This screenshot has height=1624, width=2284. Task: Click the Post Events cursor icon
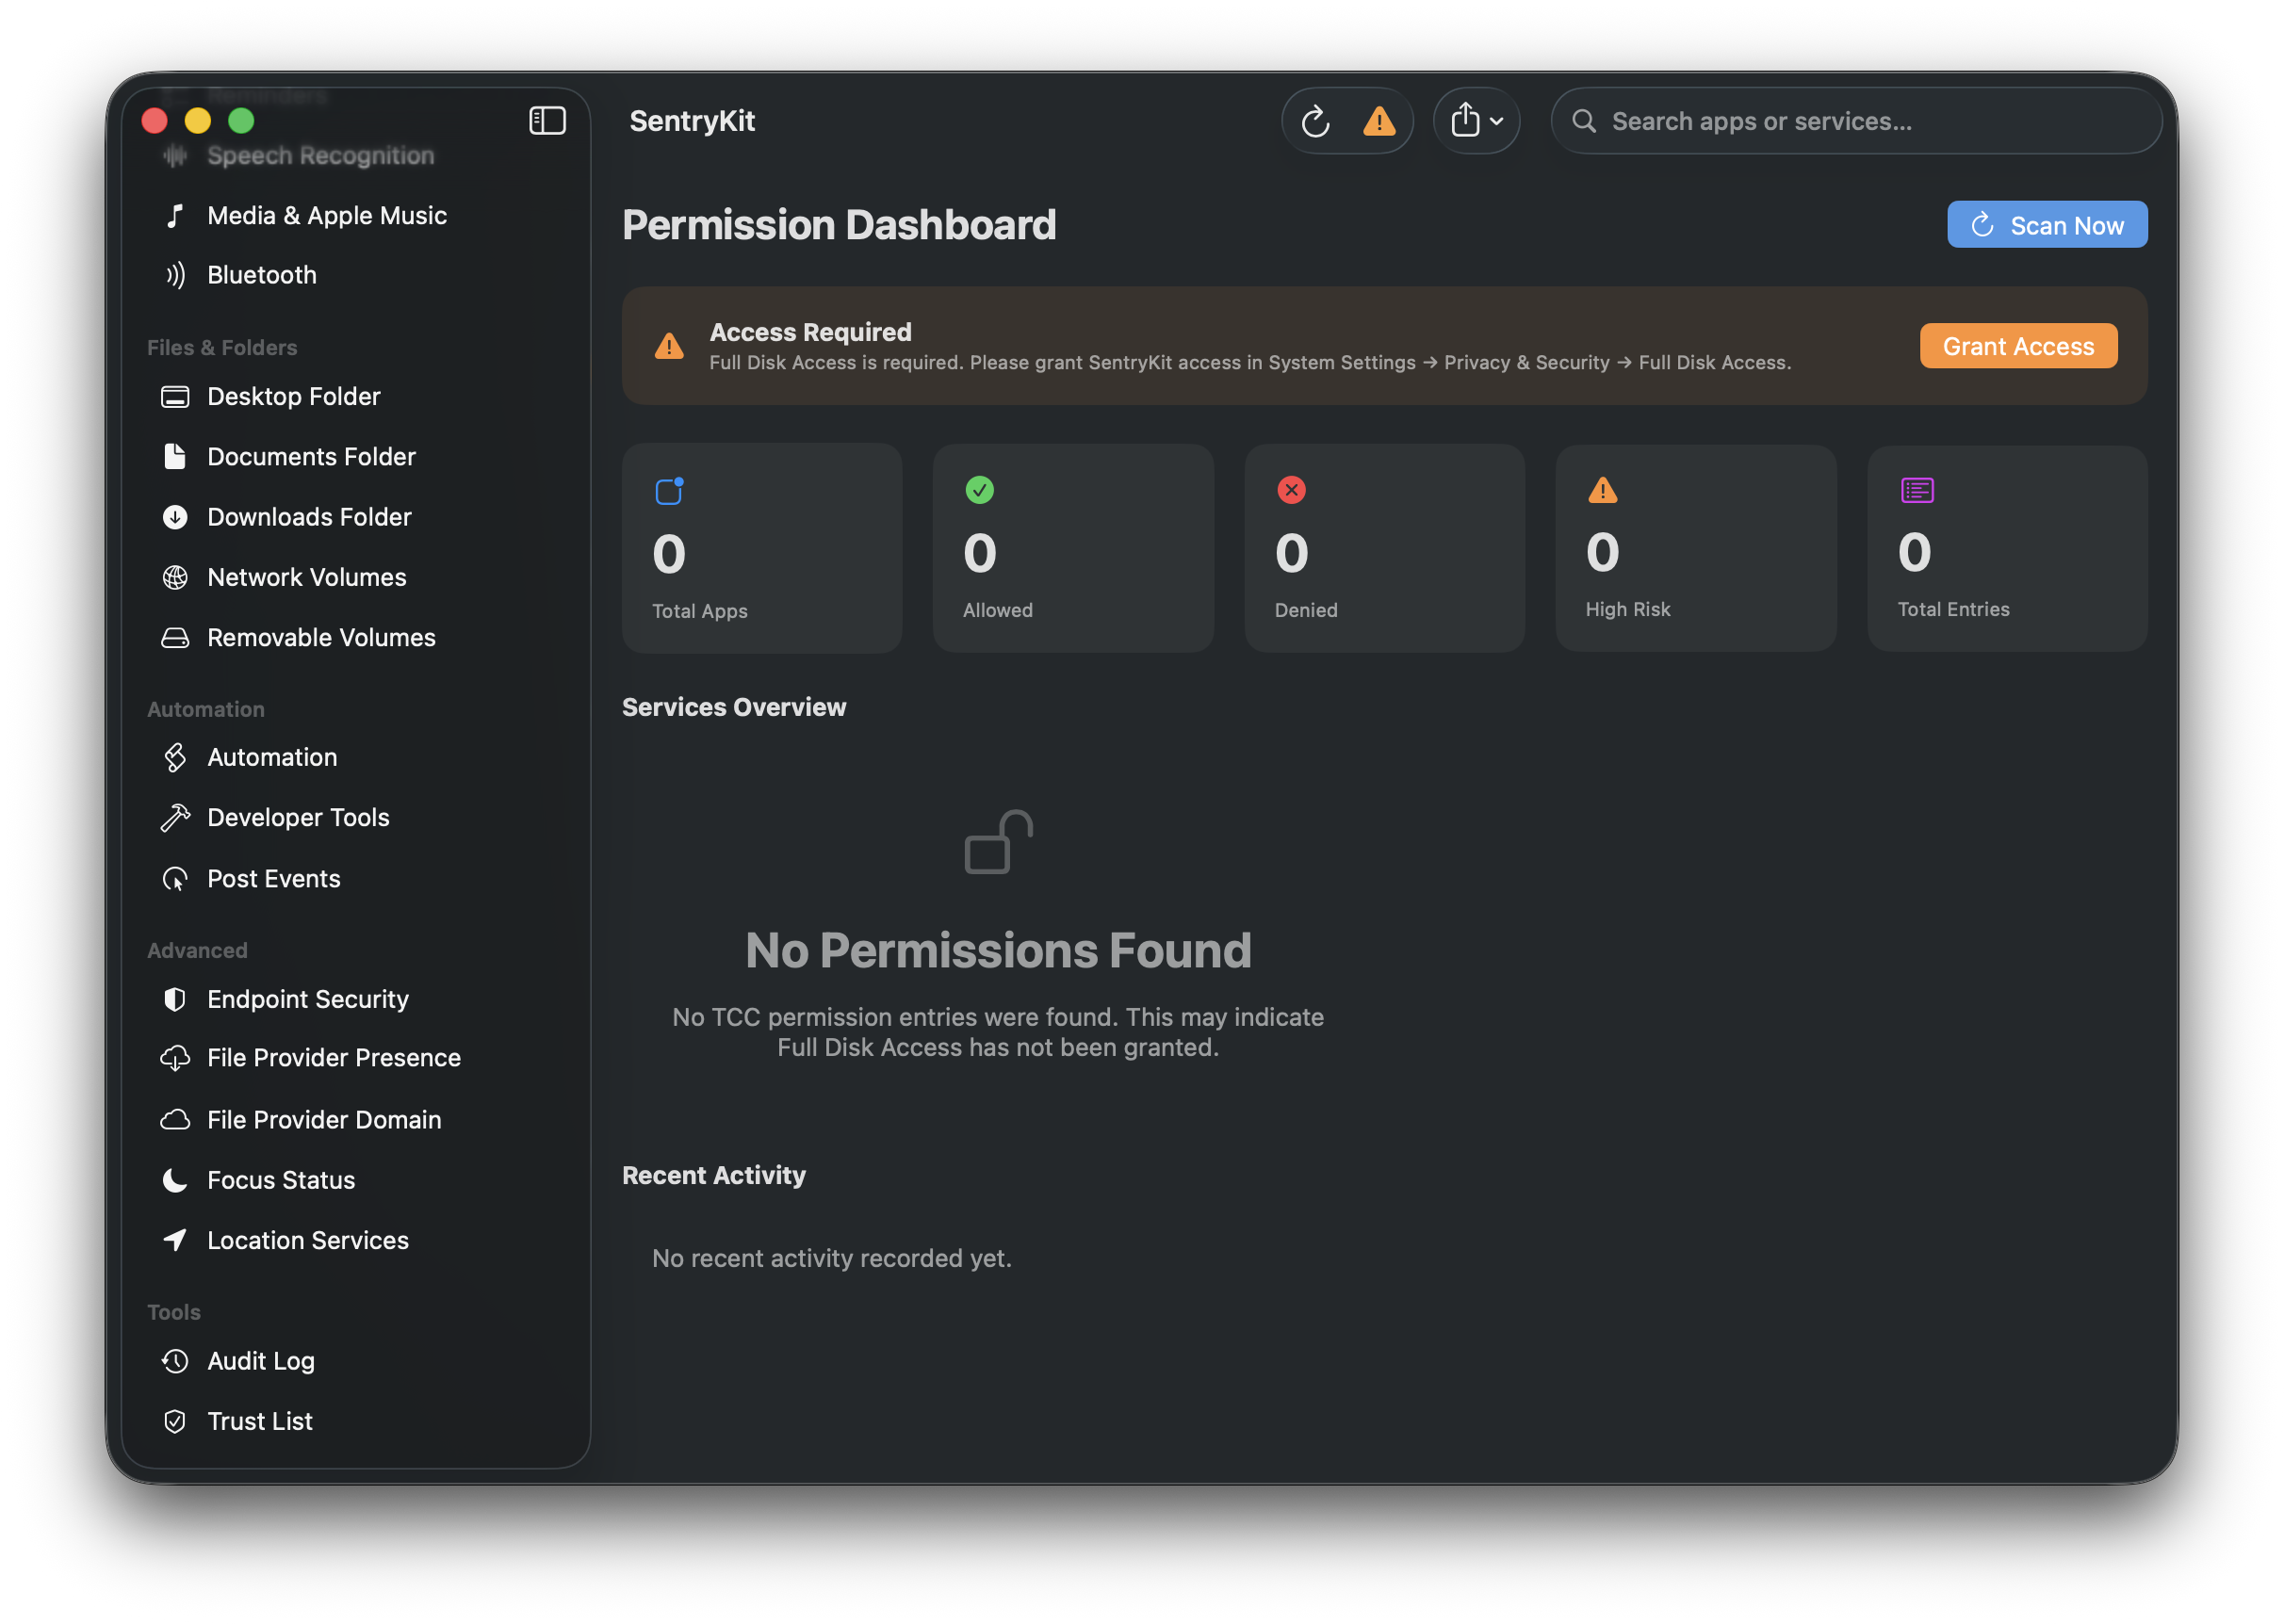pyautogui.click(x=175, y=879)
